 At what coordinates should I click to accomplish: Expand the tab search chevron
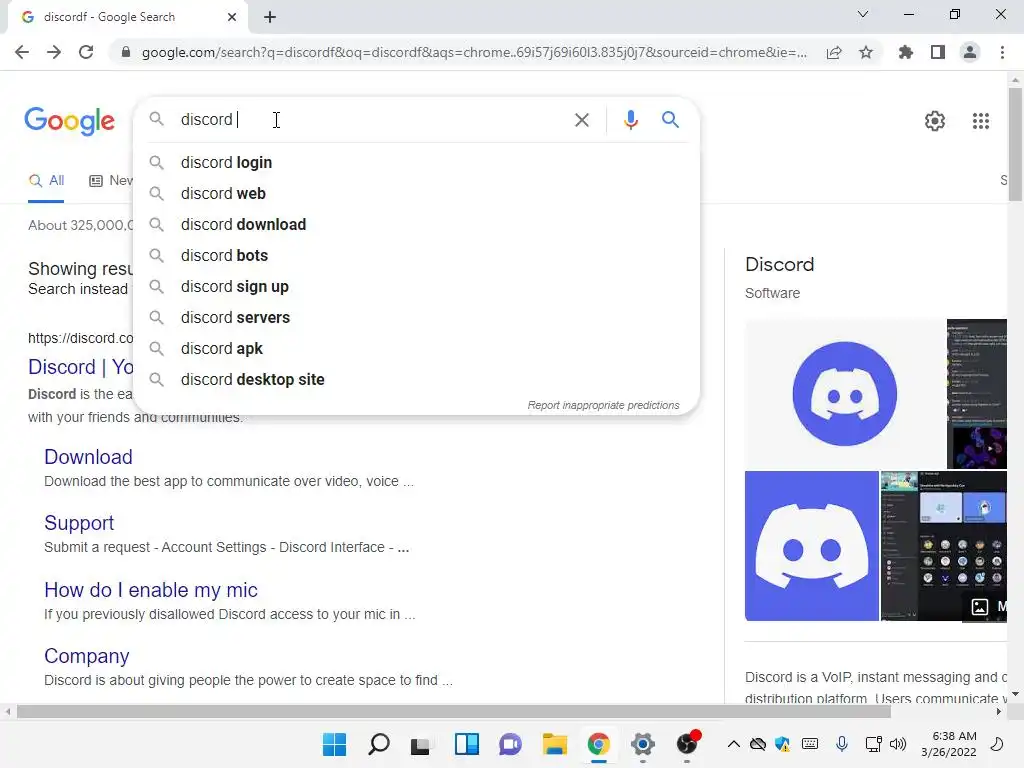click(x=863, y=14)
